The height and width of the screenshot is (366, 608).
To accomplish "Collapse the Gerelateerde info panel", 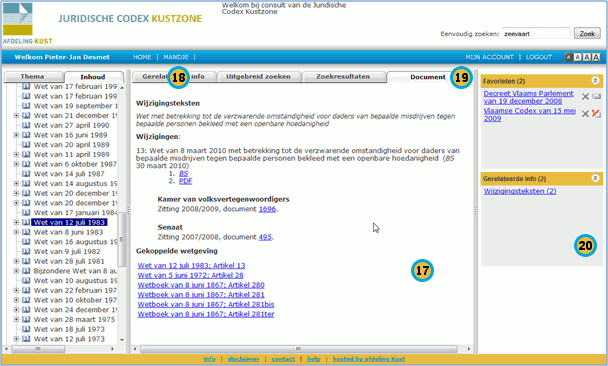I will coord(595,178).
